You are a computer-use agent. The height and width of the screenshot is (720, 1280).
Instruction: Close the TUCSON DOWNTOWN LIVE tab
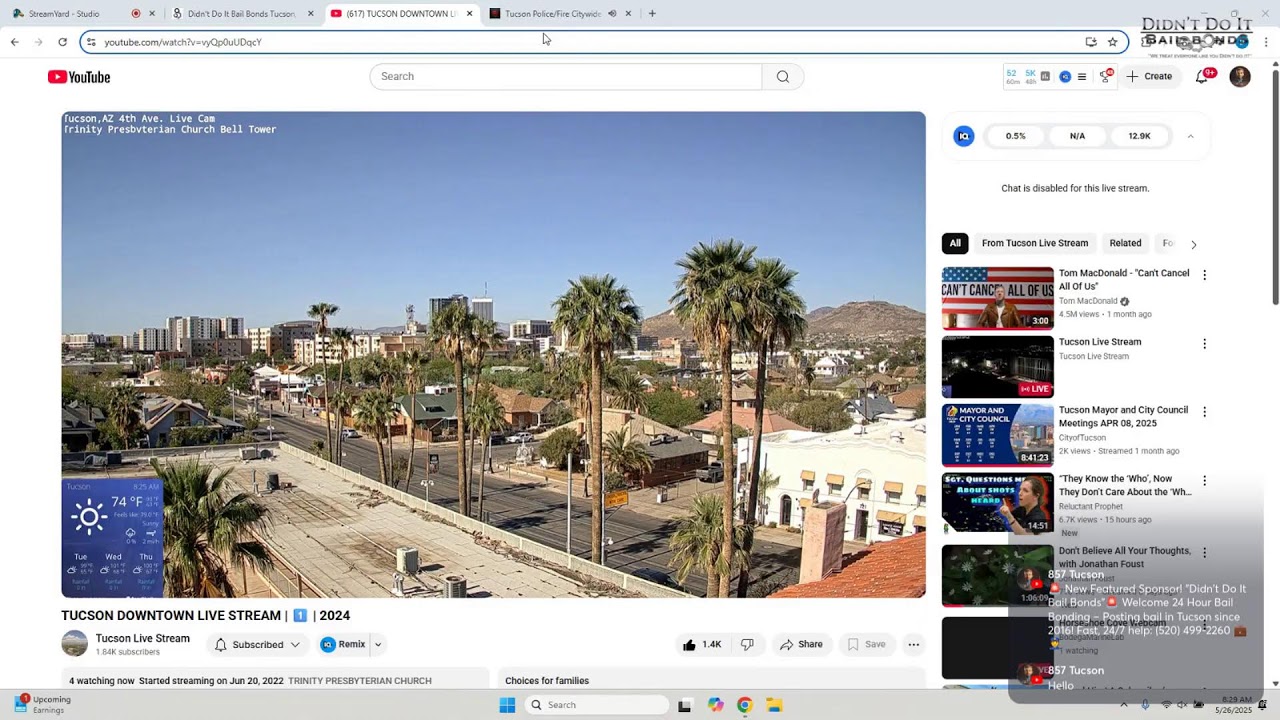(x=469, y=14)
